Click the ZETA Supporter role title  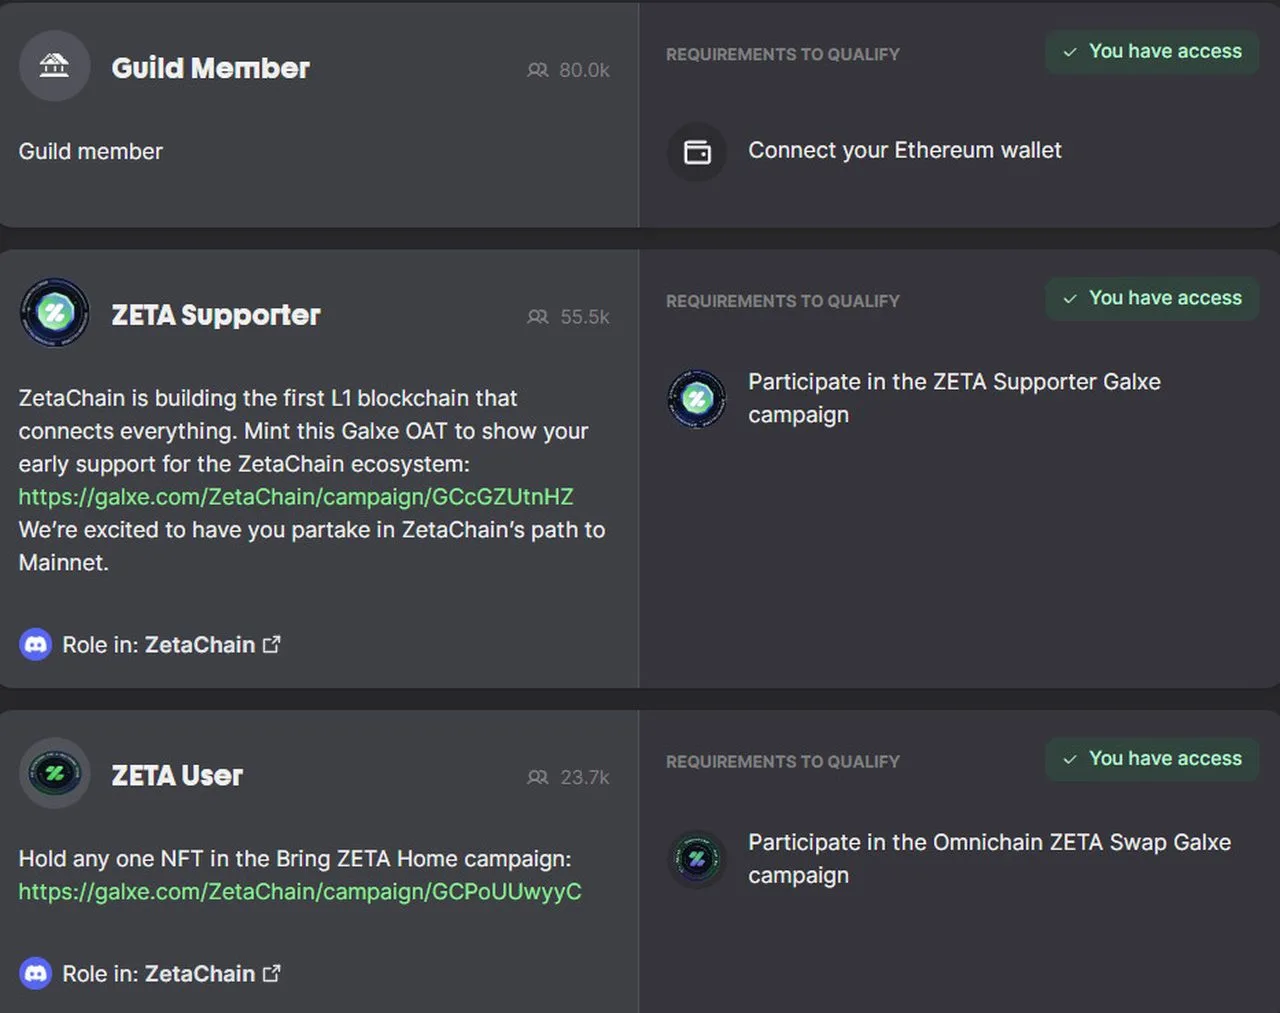point(216,315)
